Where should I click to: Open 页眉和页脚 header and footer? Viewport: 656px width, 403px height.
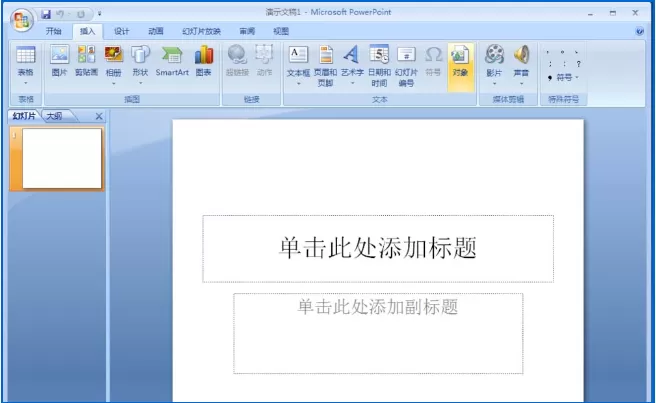(x=325, y=65)
